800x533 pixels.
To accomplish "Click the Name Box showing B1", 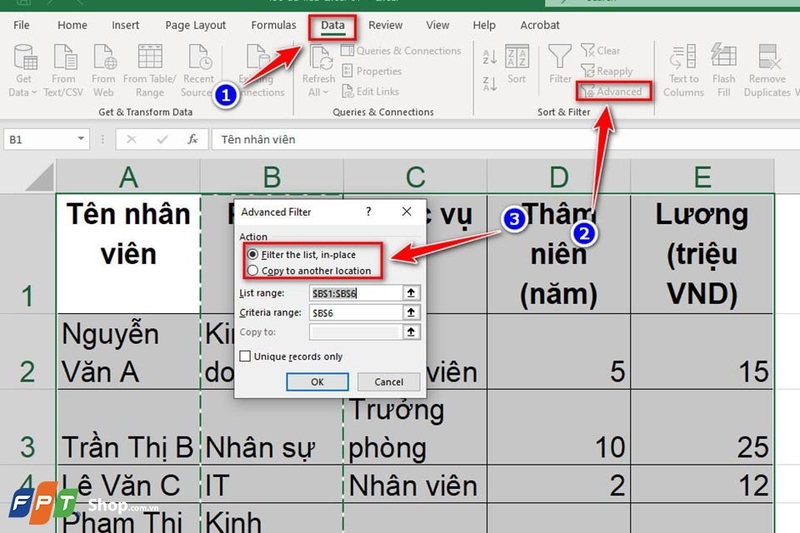I will 40,139.
